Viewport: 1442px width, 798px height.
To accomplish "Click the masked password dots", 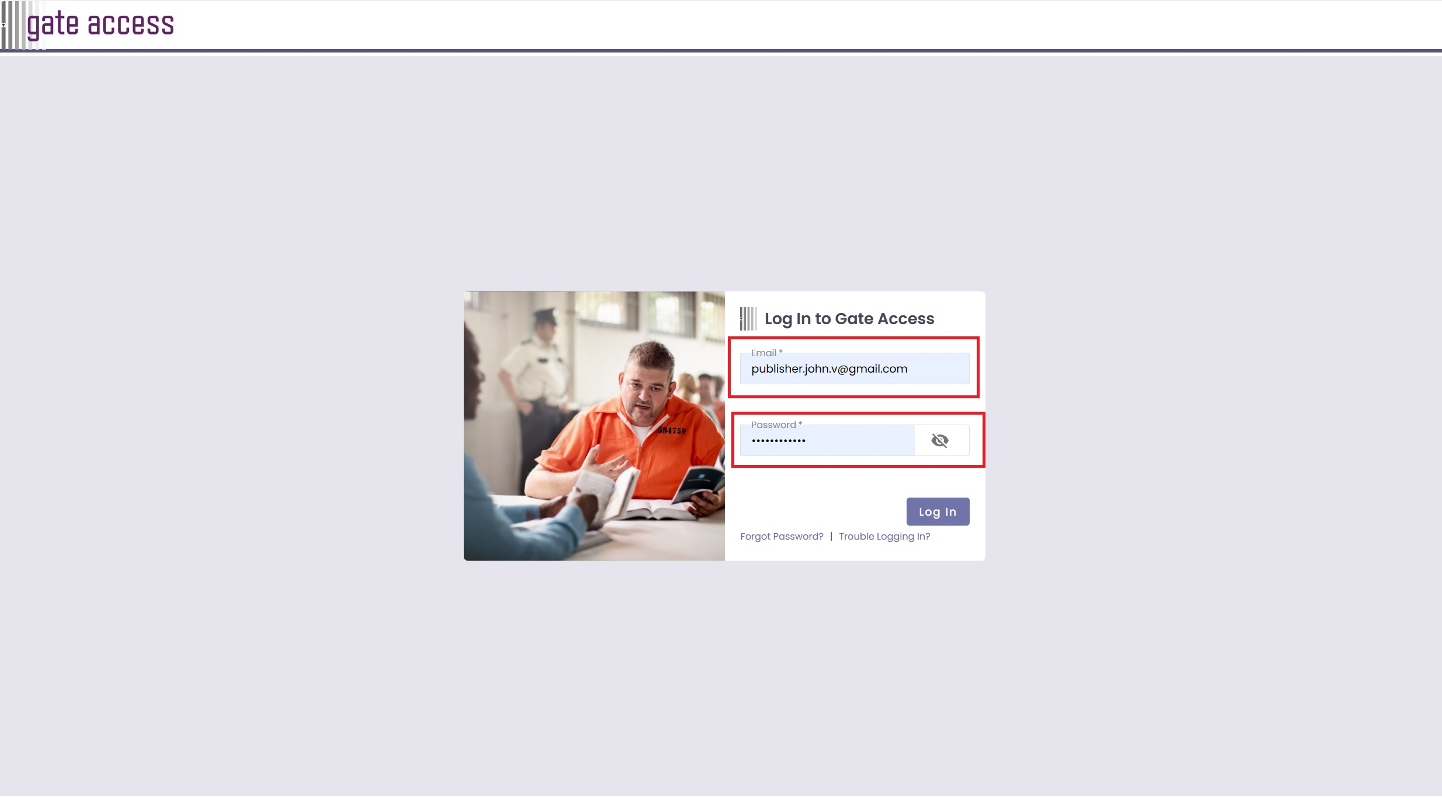I will coord(779,441).
